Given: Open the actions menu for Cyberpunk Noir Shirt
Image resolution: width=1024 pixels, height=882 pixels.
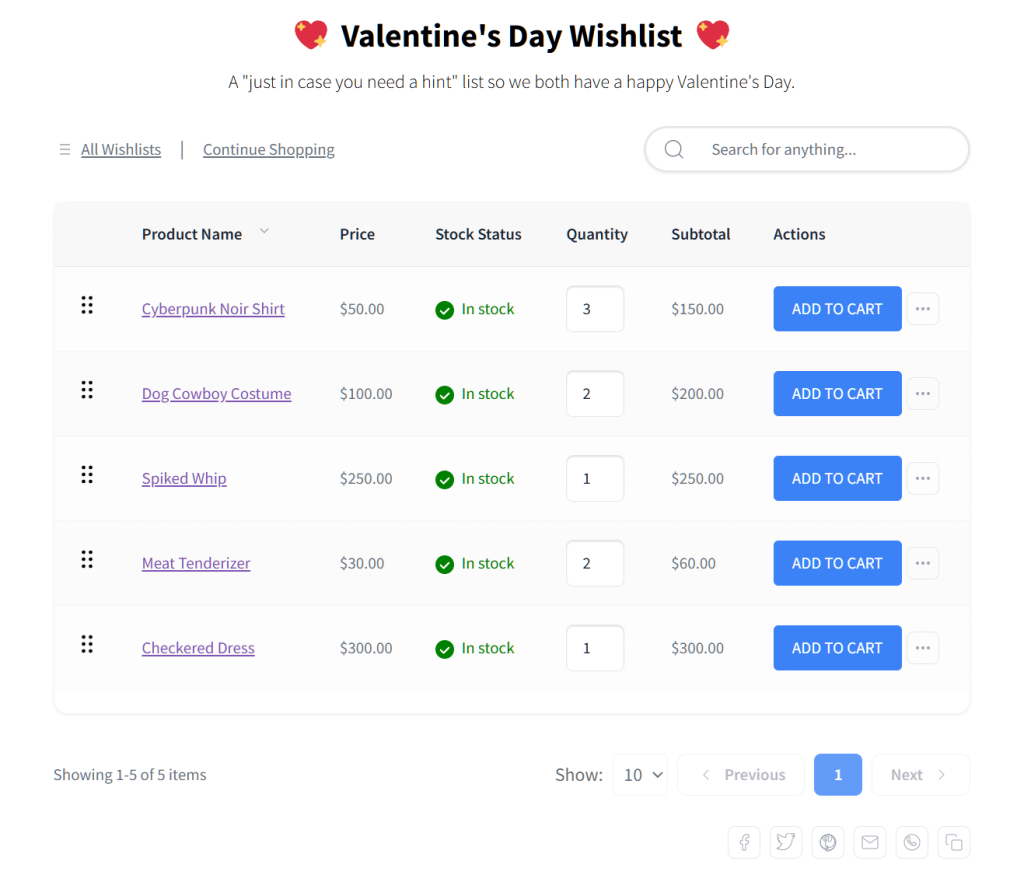Looking at the screenshot, I should point(922,308).
